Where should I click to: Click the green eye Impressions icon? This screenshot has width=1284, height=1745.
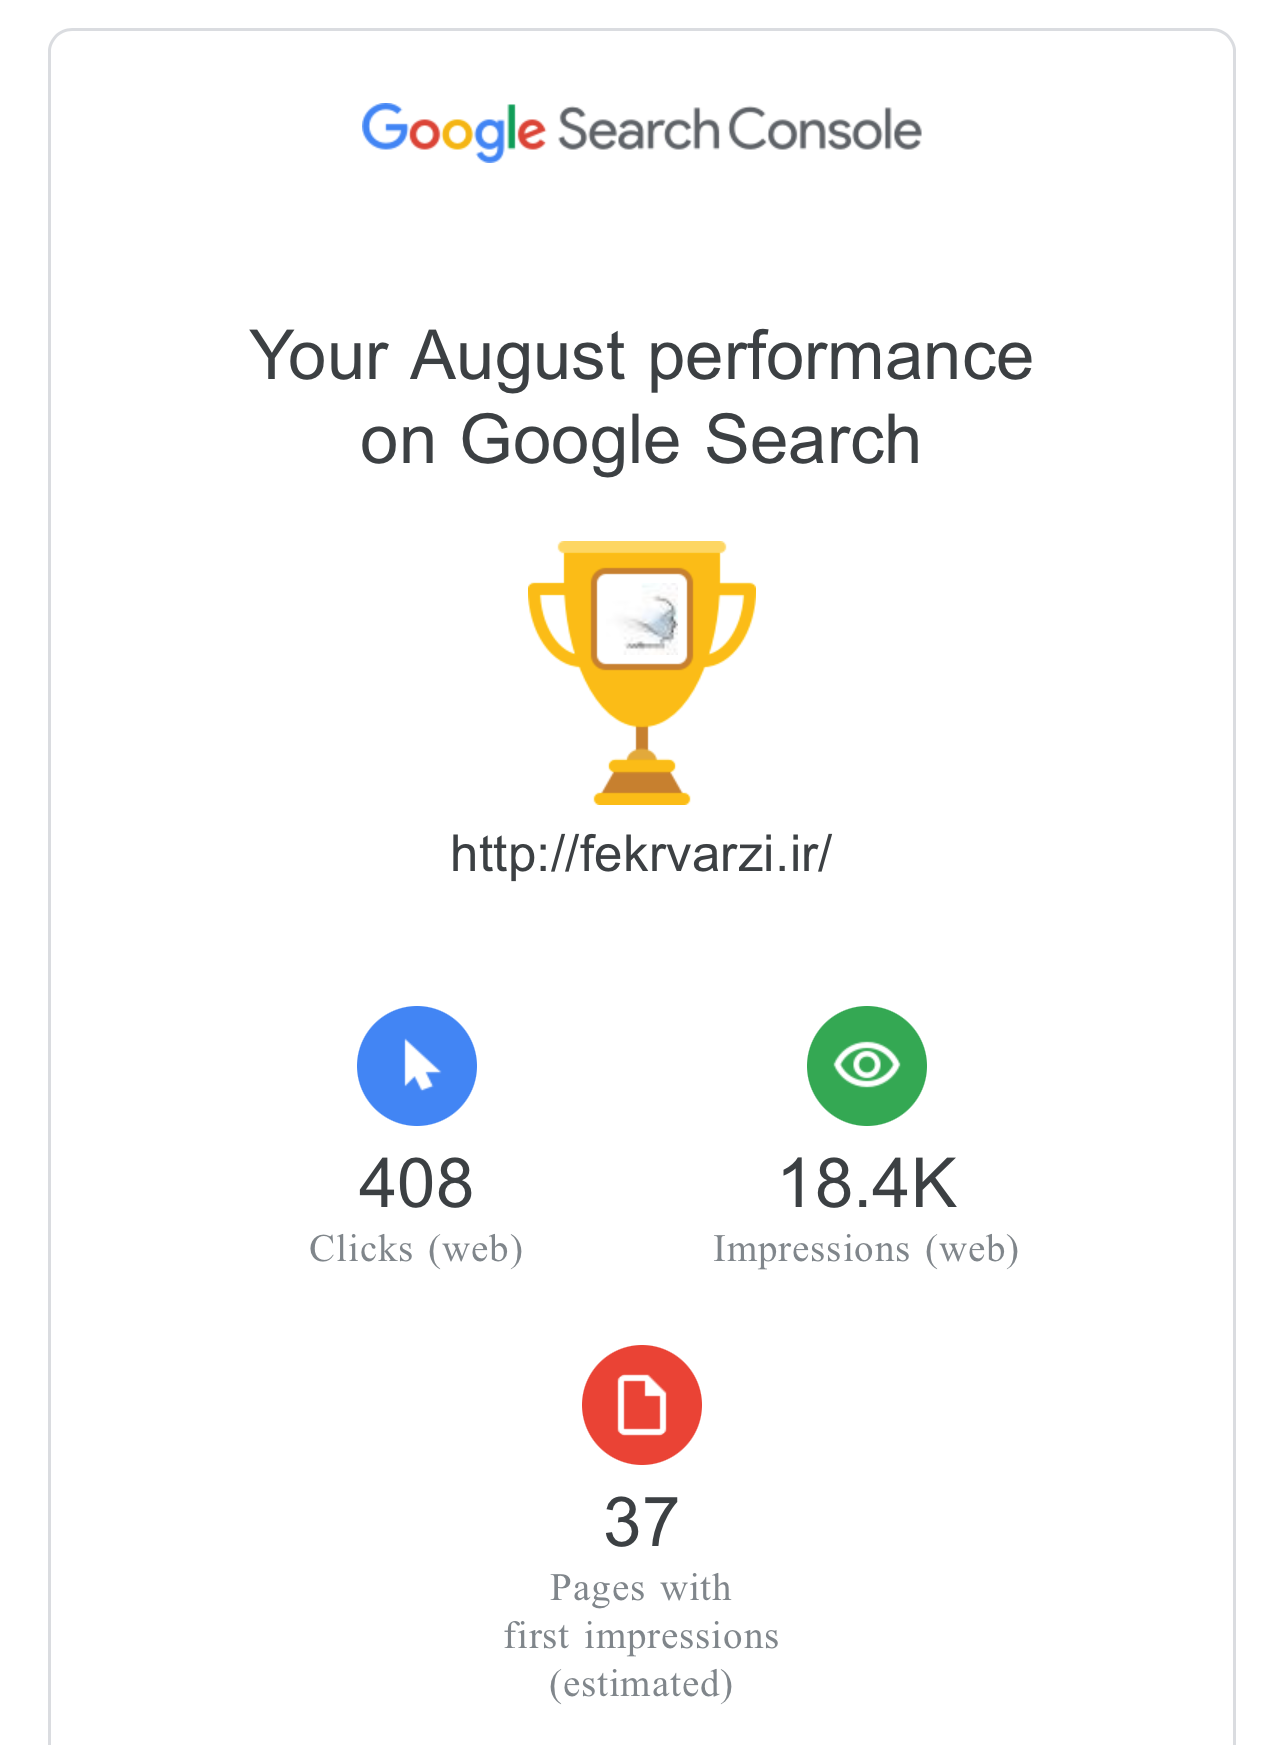pyautogui.click(x=867, y=1066)
